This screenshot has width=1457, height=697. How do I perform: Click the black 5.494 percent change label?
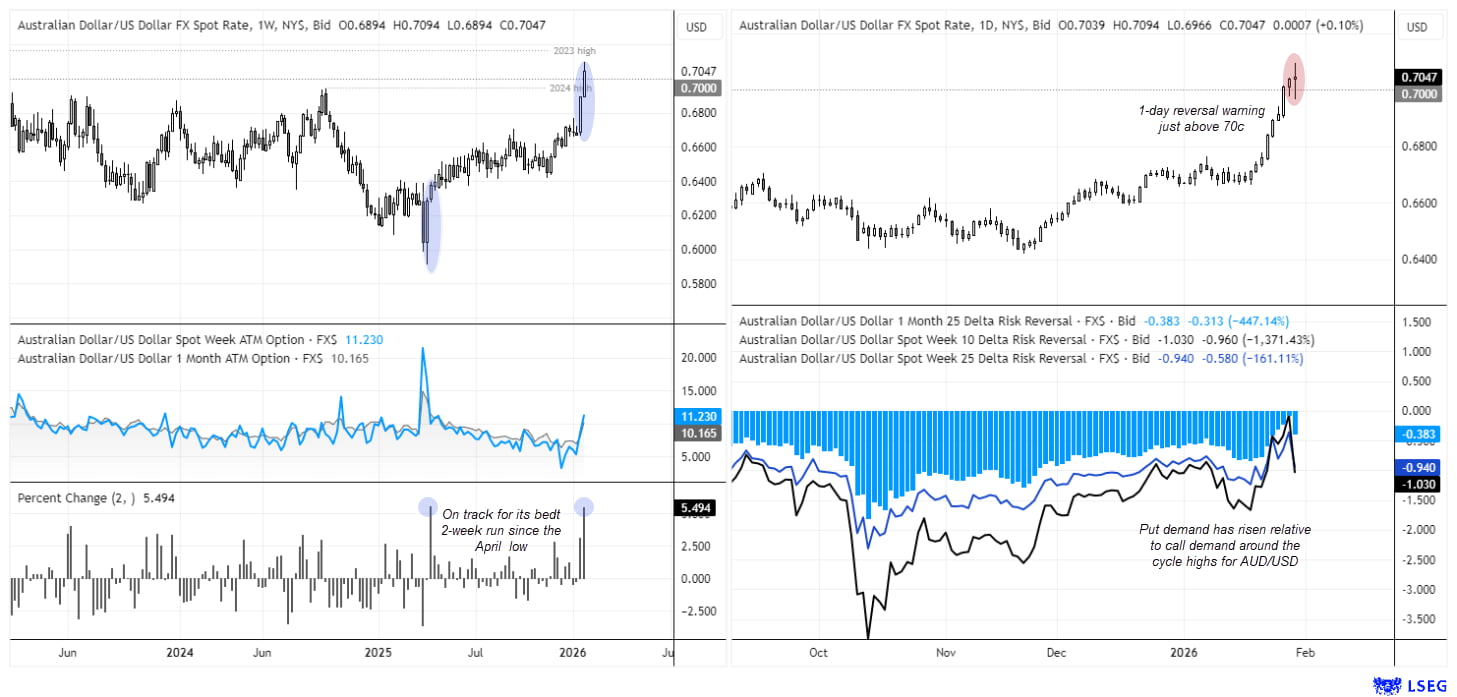tap(696, 508)
